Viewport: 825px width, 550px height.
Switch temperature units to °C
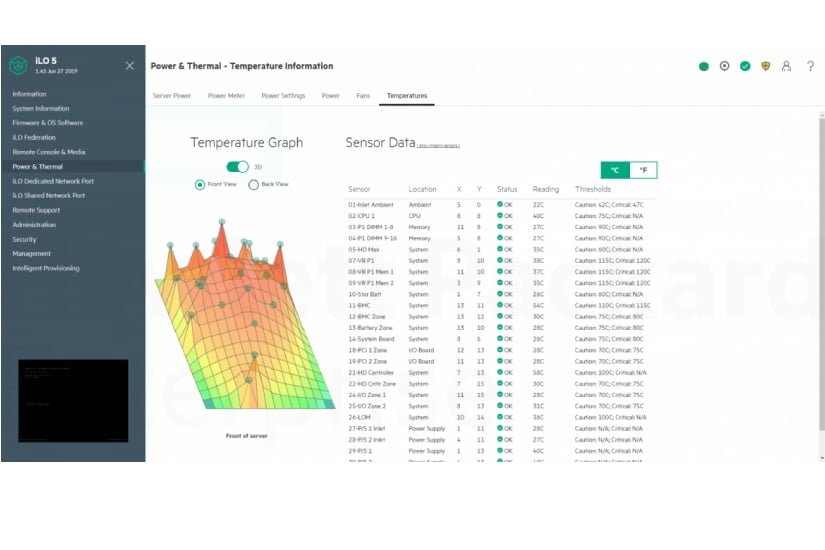[x=615, y=171]
